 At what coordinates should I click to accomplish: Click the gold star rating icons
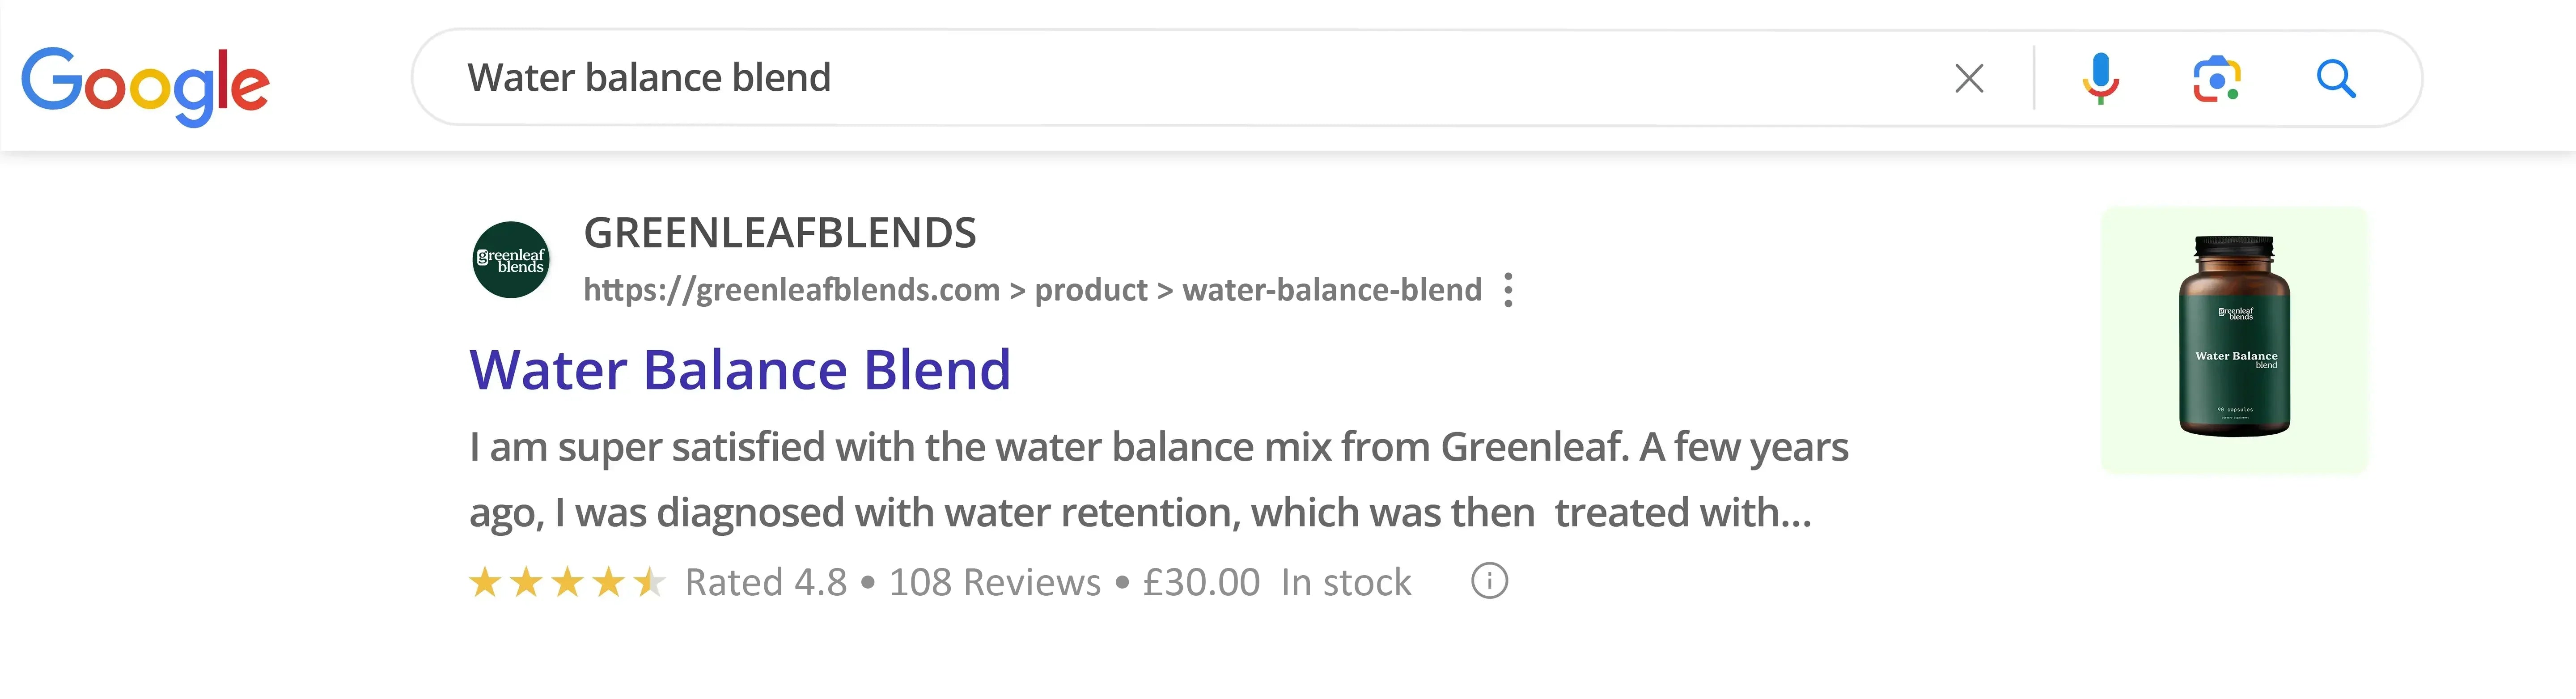tap(567, 581)
